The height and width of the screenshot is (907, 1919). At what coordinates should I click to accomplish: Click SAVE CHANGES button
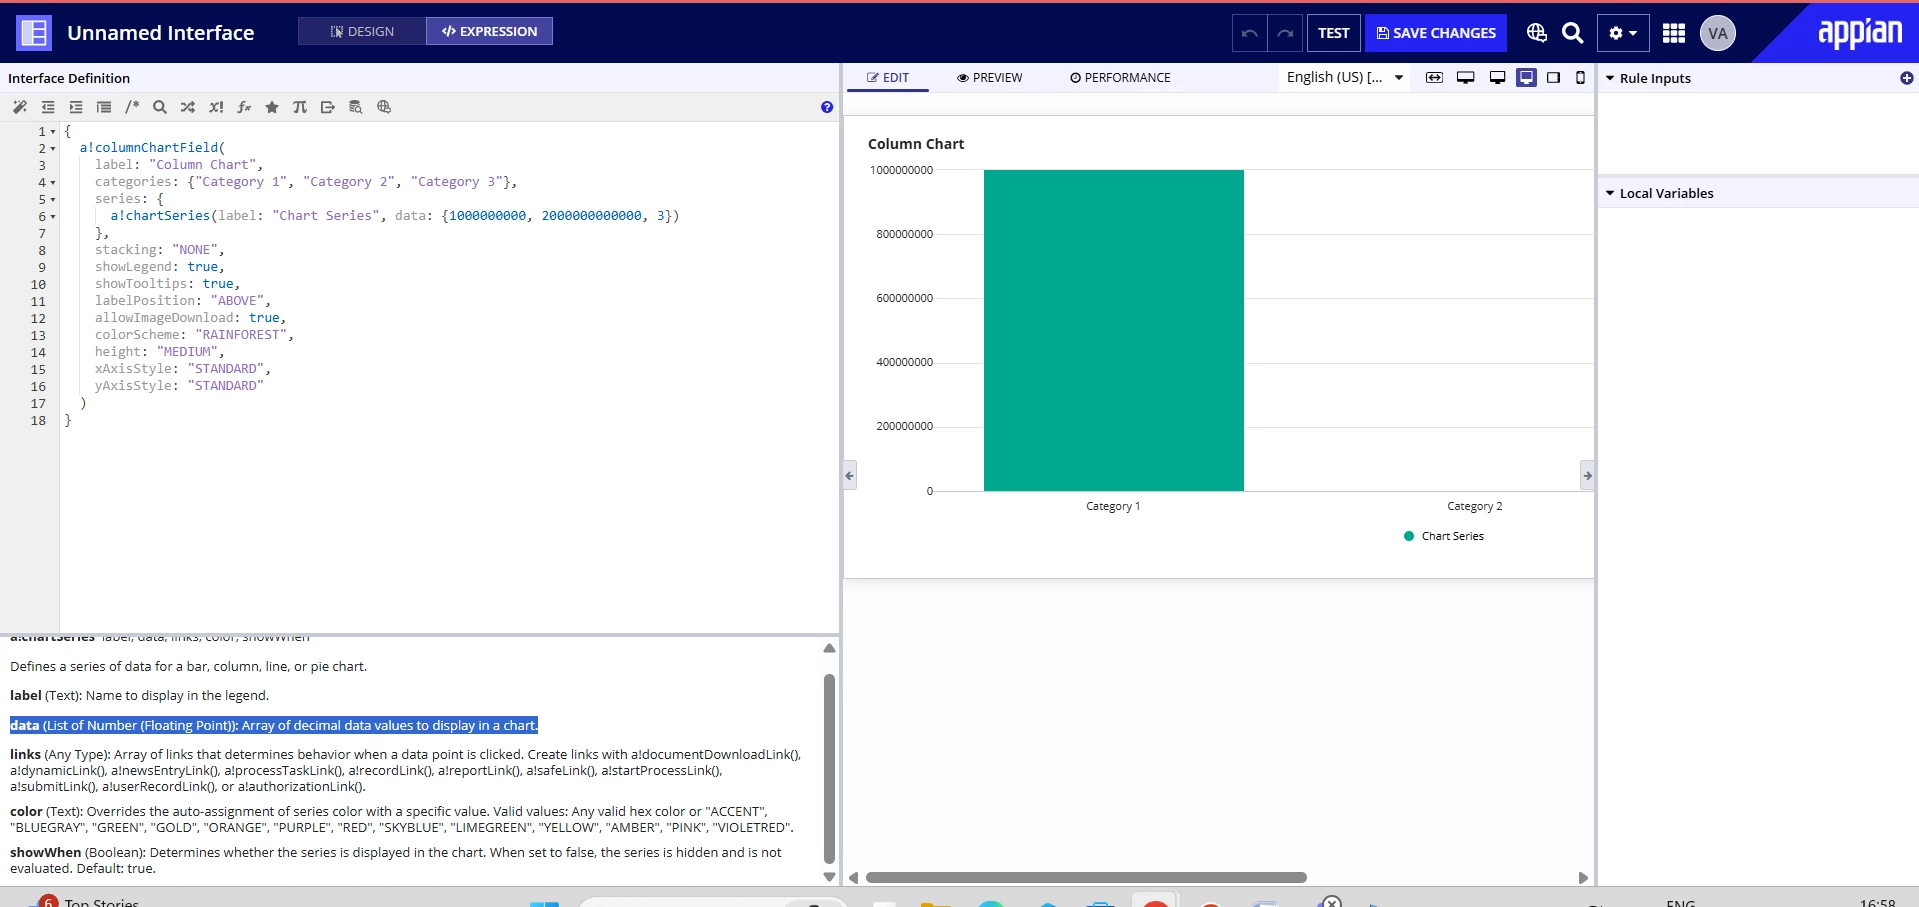pyautogui.click(x=1436, y=33)
